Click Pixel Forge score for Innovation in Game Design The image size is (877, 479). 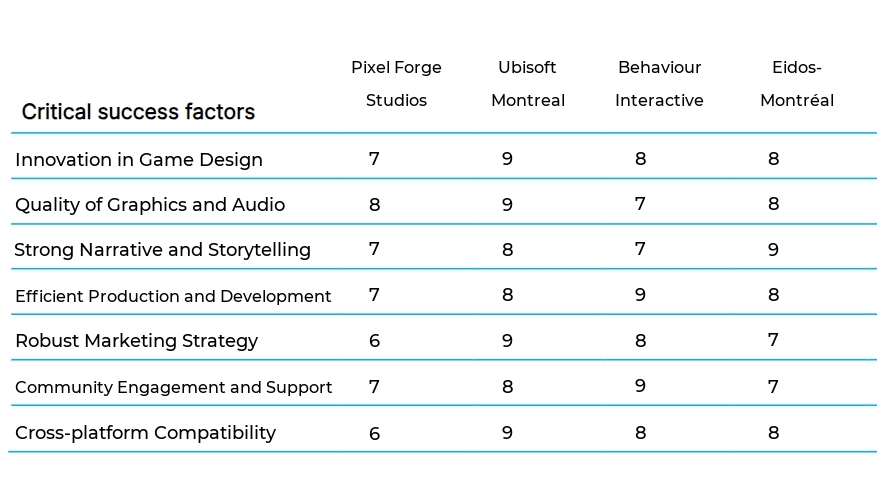[374, 159]
